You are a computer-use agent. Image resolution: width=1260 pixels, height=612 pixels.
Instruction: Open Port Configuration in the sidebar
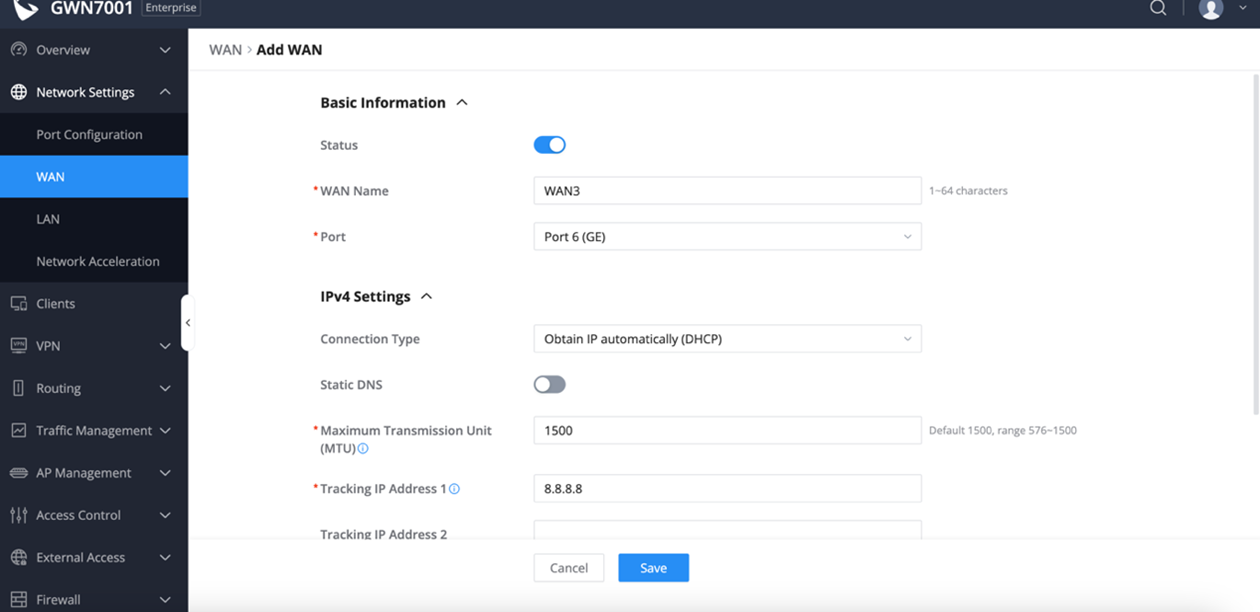click(89, 135)
